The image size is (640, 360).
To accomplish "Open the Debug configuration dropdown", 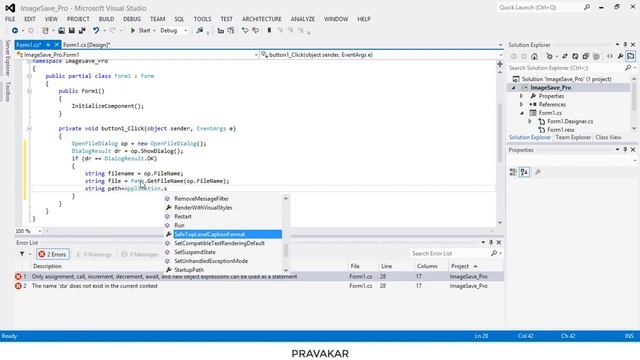I will (174, 31).
